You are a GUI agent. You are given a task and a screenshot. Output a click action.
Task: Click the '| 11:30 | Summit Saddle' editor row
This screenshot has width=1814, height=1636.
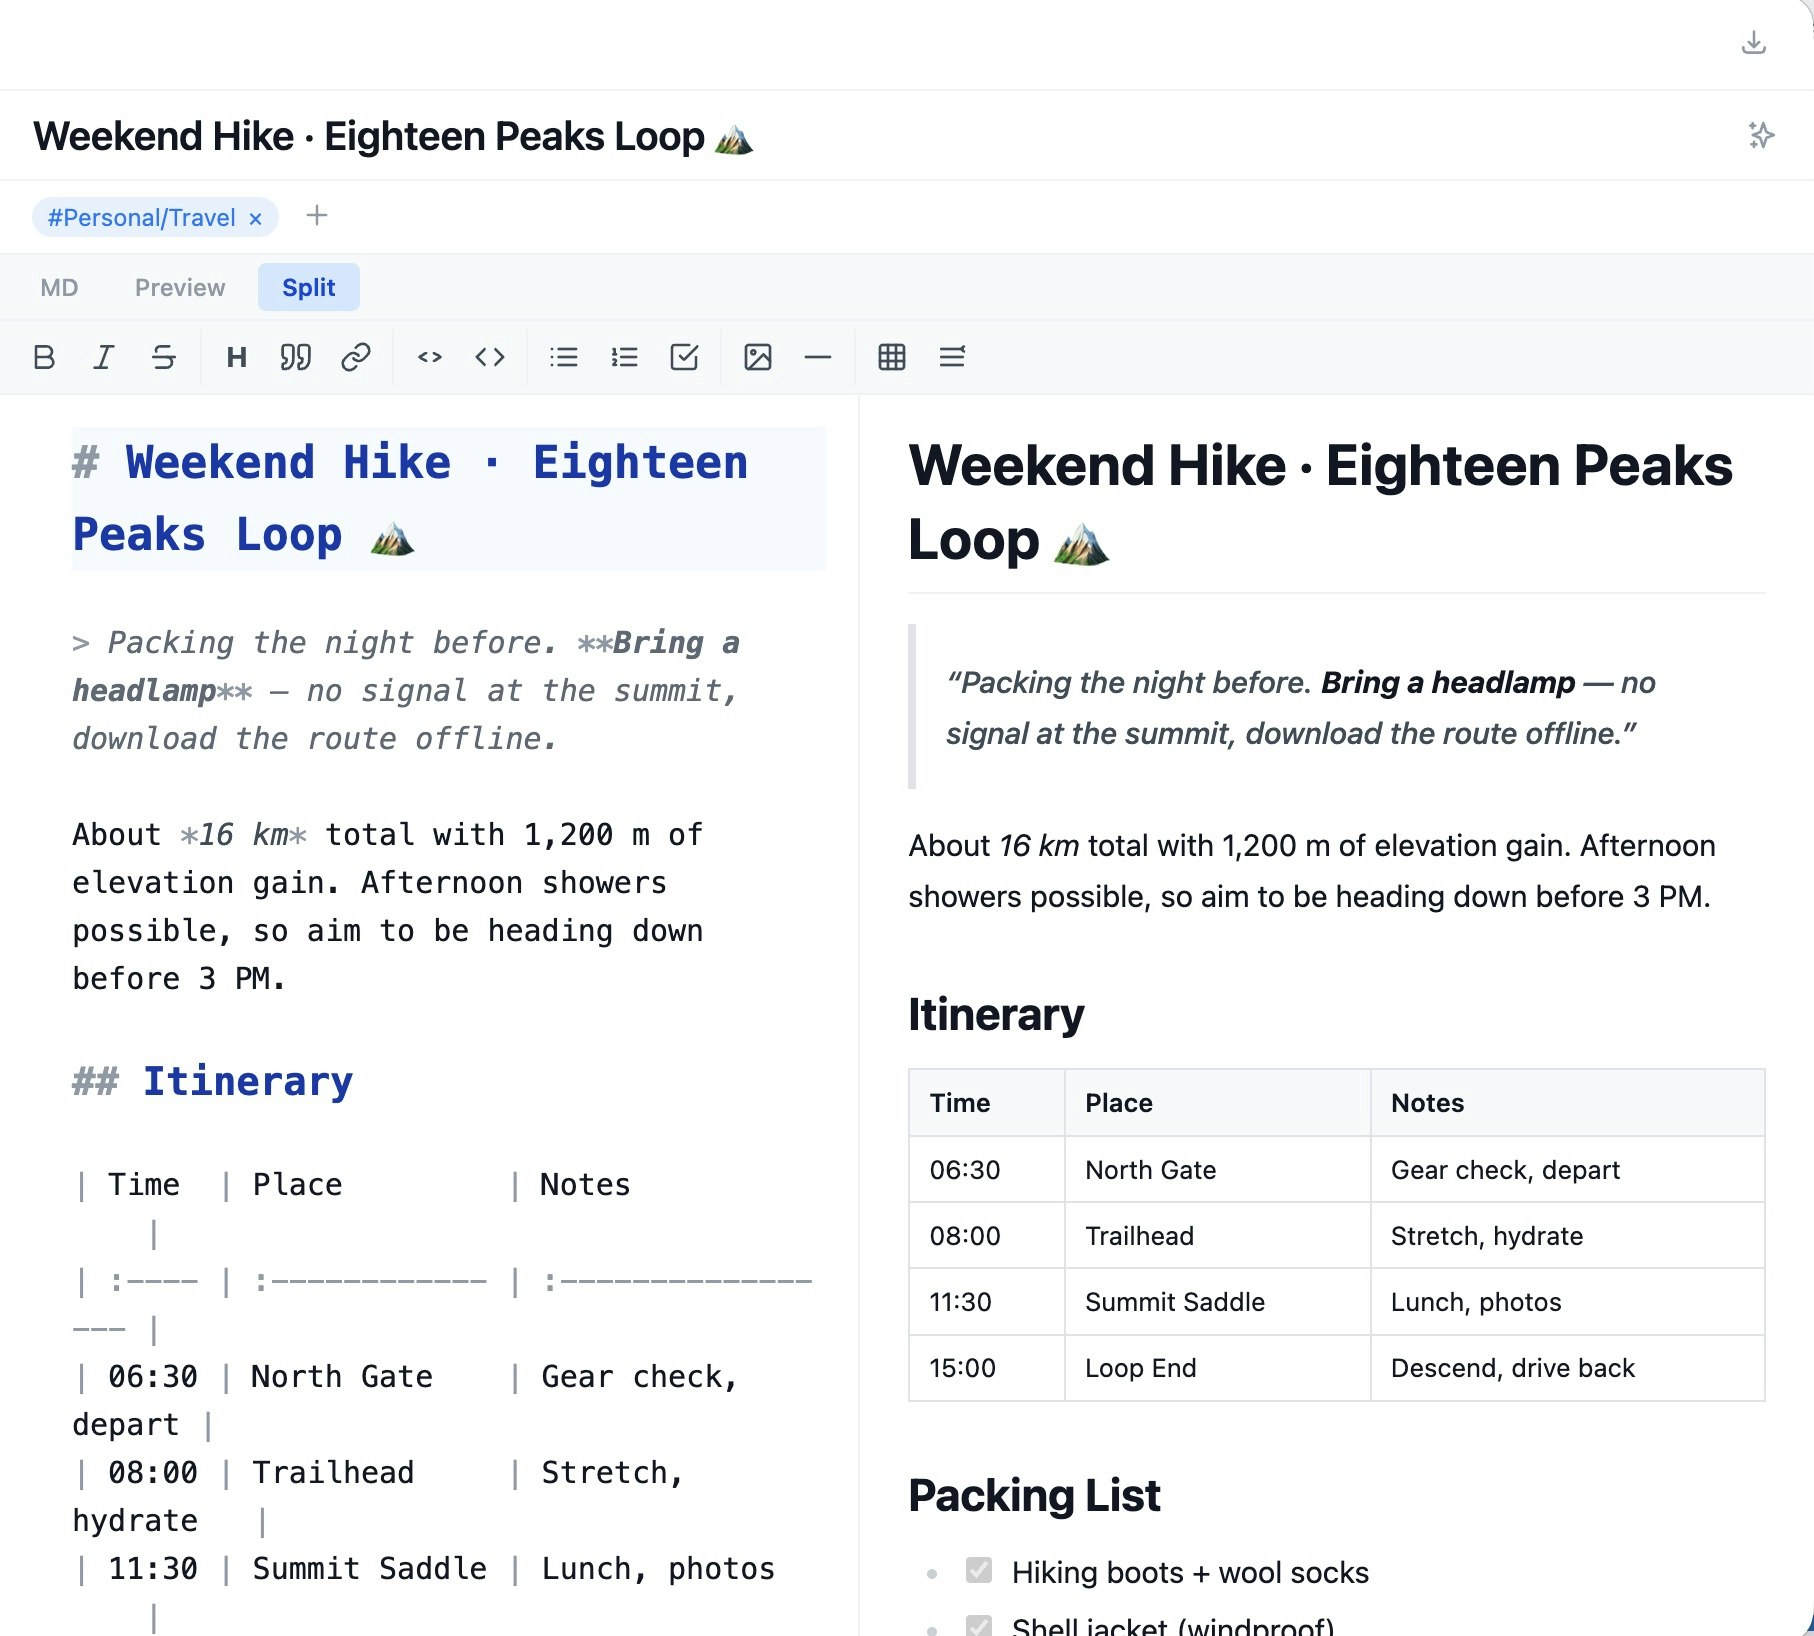(x=424, y=1591)
